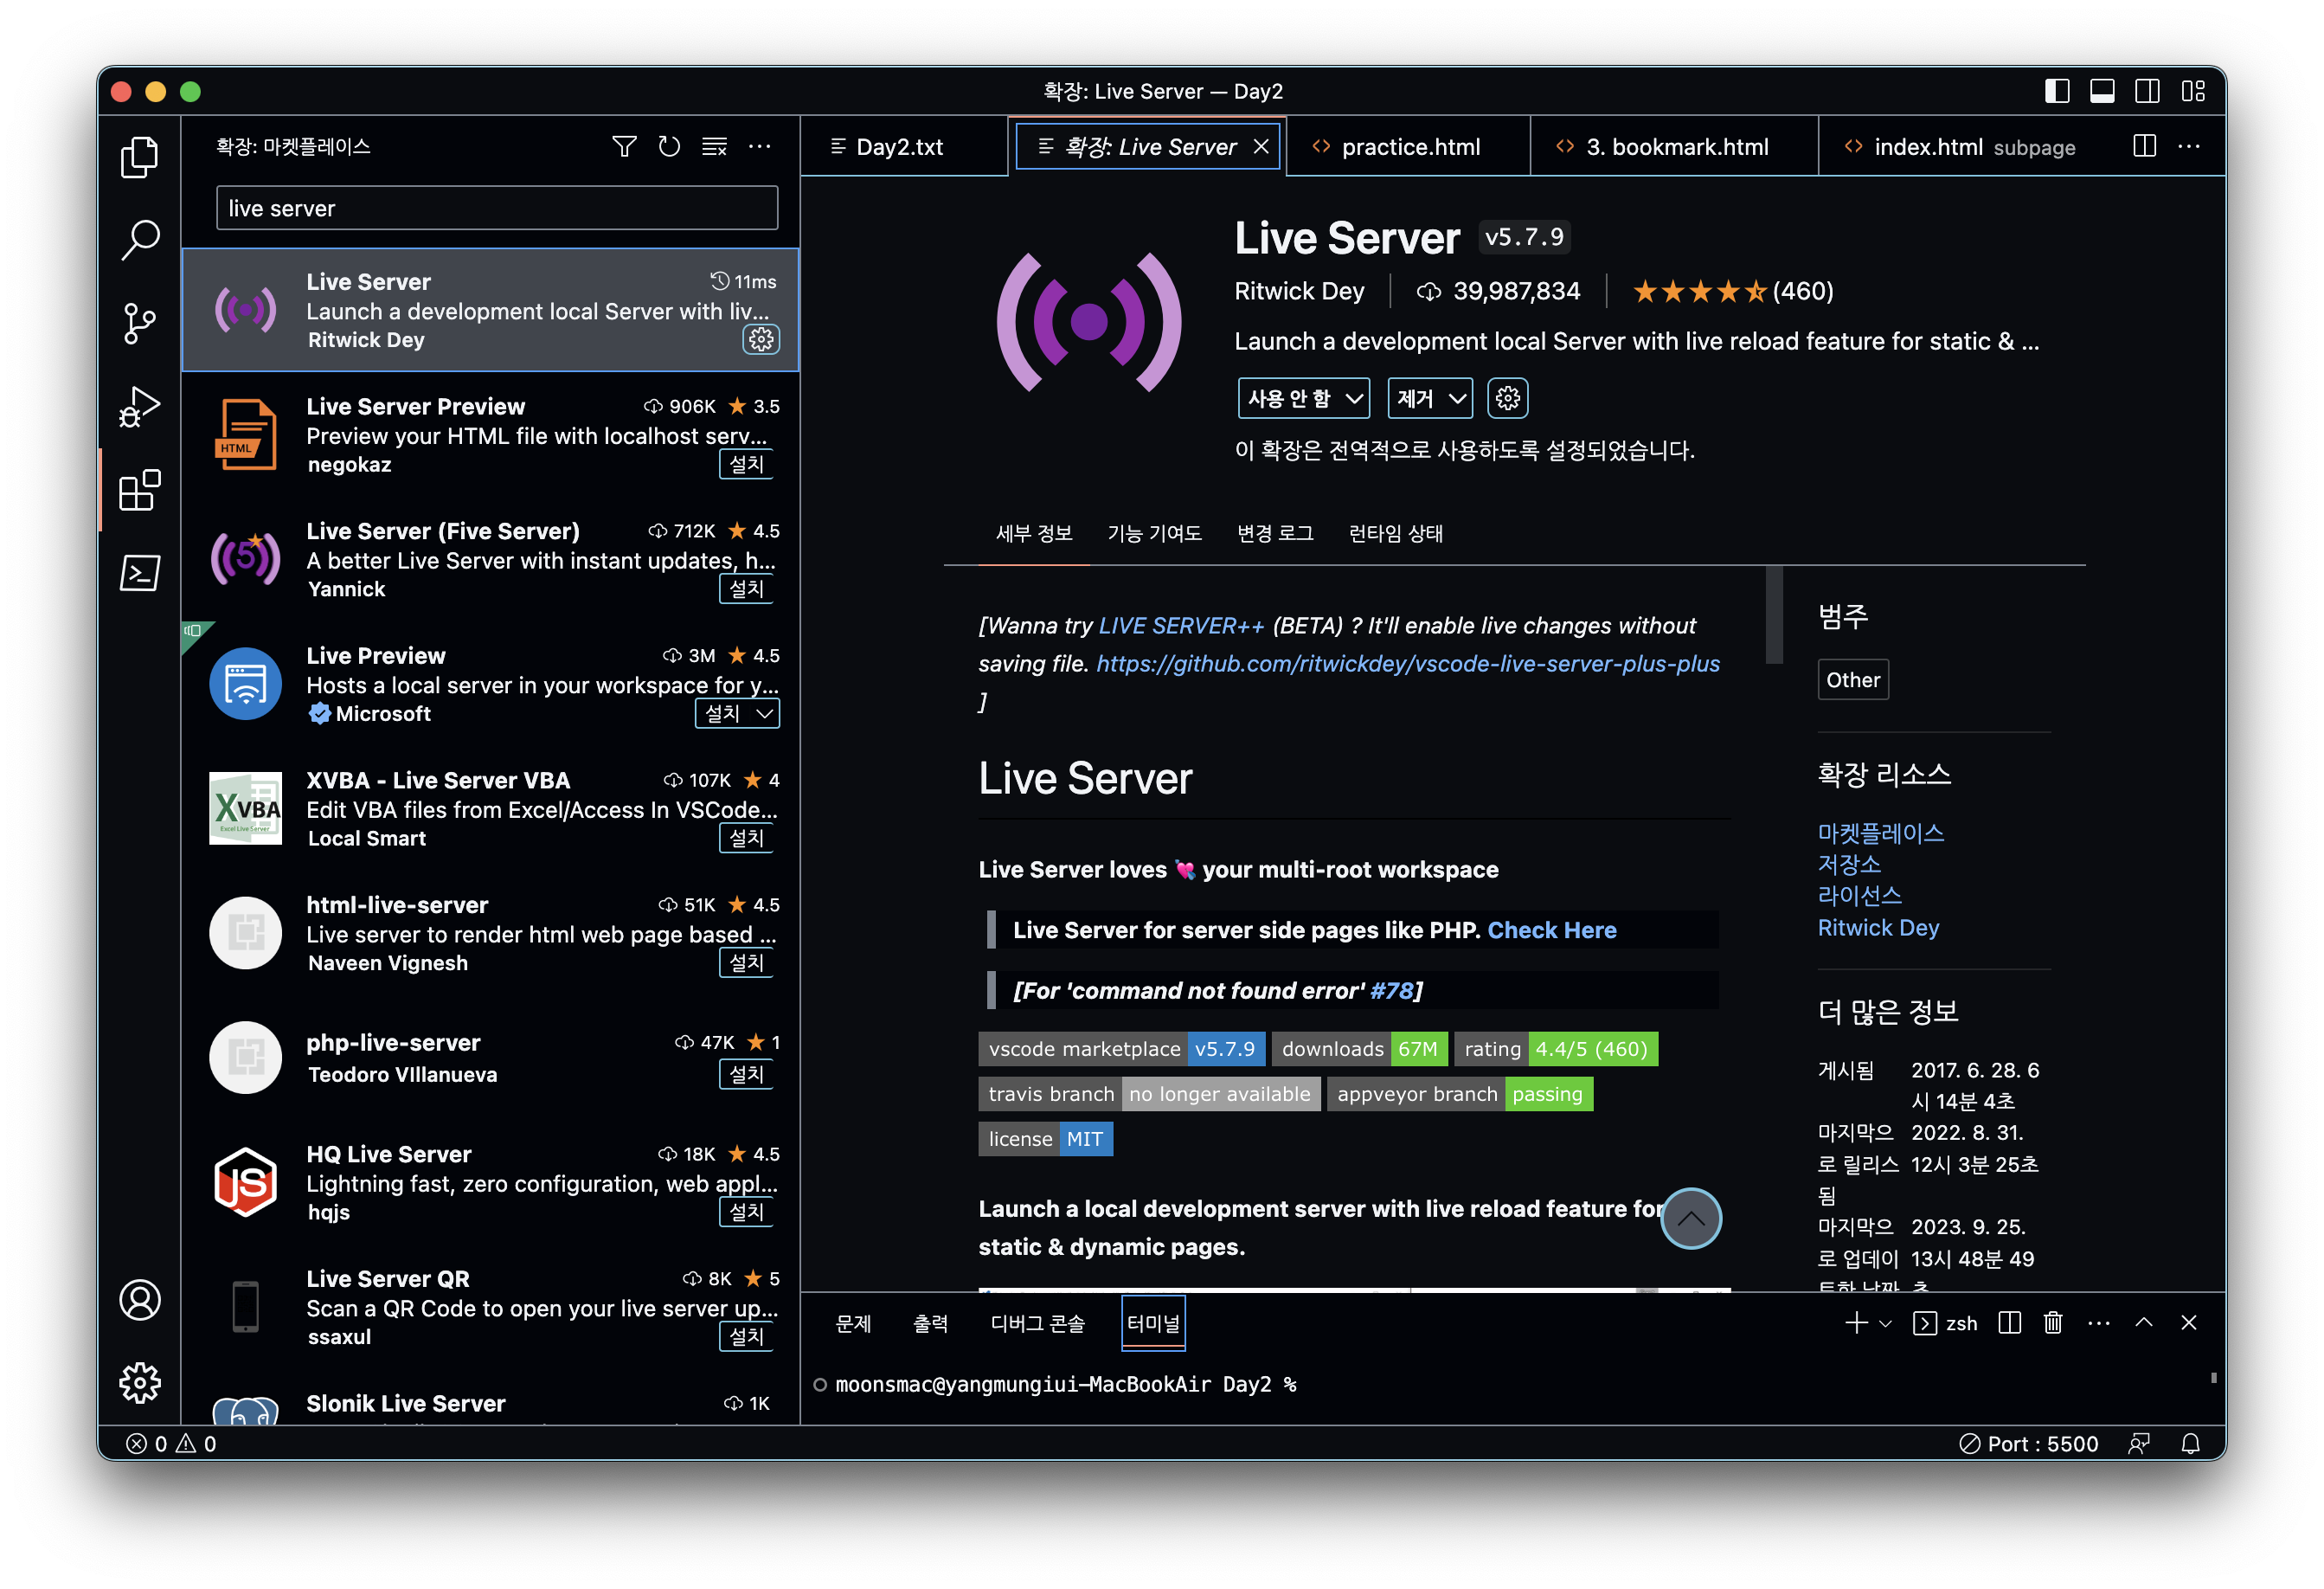Open Live Preview 설치 dropdown arrow

[765, 713]
